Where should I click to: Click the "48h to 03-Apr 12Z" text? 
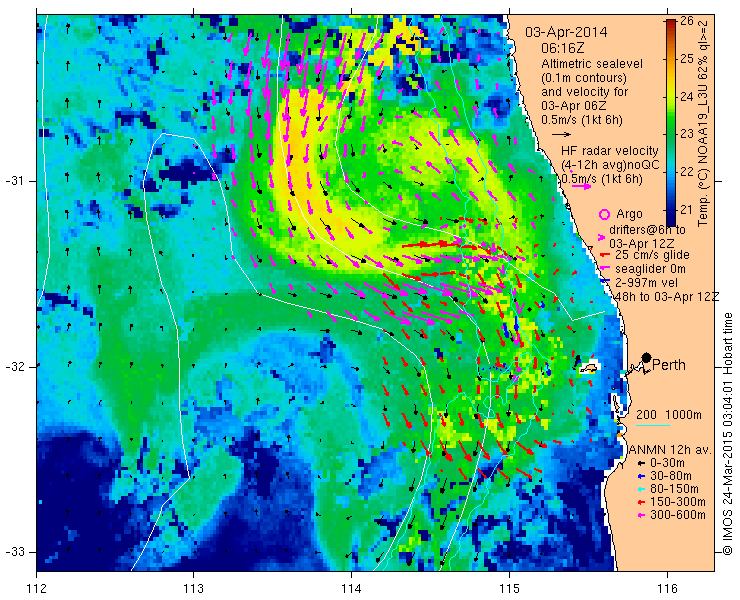click(x=666, y=296)
